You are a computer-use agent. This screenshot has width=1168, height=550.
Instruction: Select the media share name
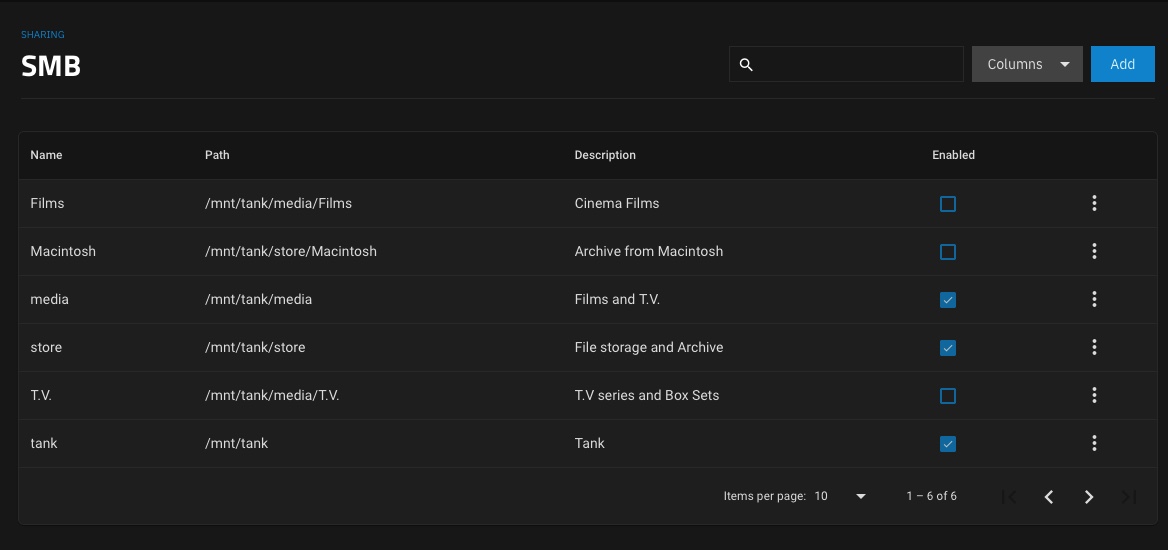pos(49,299)
